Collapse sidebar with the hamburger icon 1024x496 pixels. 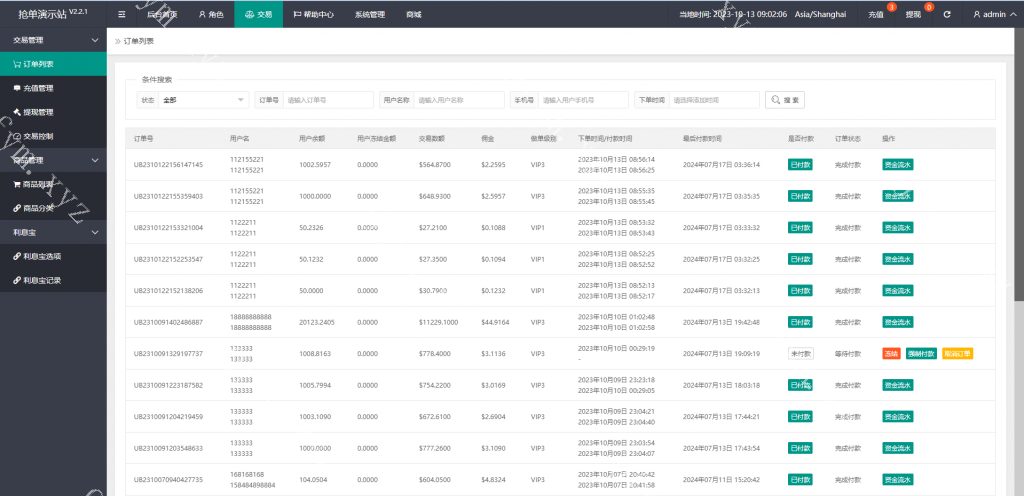point(121,14)
